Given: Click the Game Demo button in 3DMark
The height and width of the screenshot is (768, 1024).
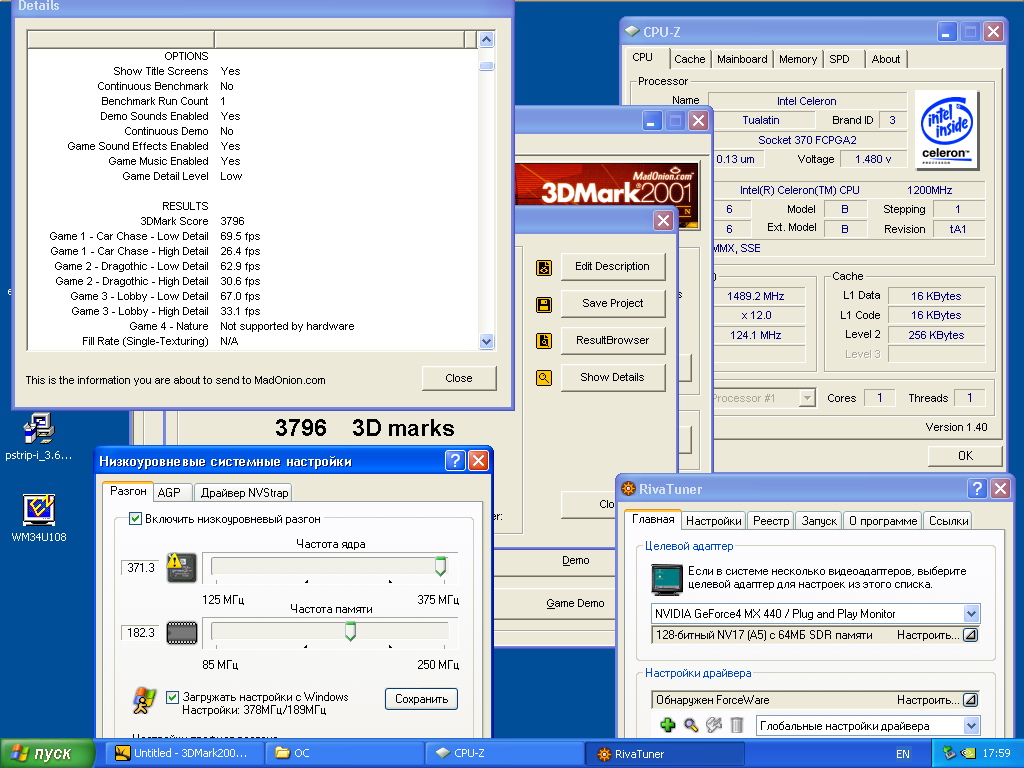Looking at the screenshot, I should 575,603.
